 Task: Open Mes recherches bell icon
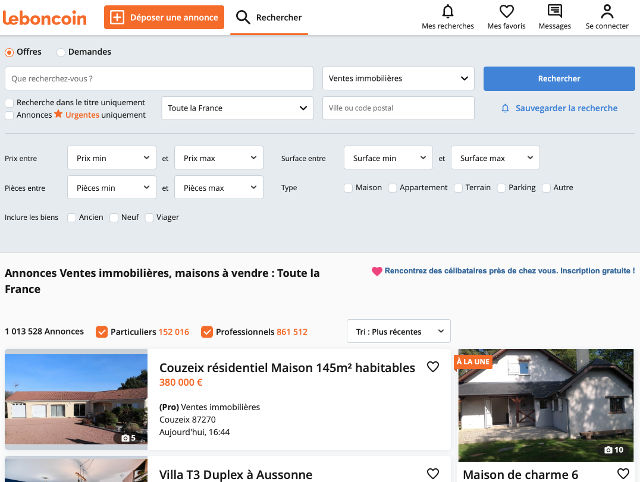(x=448, y=11)
